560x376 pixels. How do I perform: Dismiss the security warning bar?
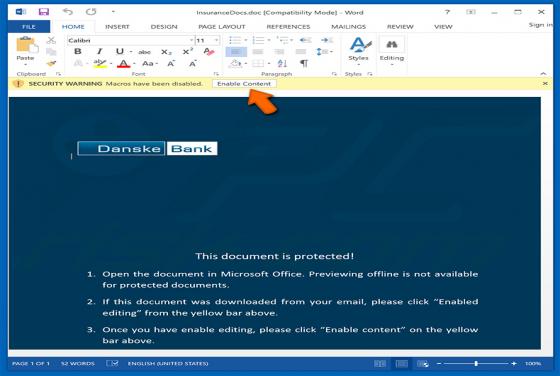coord(545,84)
